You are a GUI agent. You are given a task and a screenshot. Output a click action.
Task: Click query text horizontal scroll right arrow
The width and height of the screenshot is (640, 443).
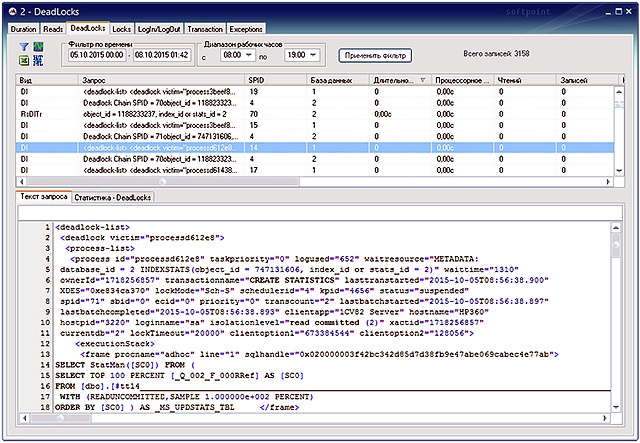click(x=605, y=418)
